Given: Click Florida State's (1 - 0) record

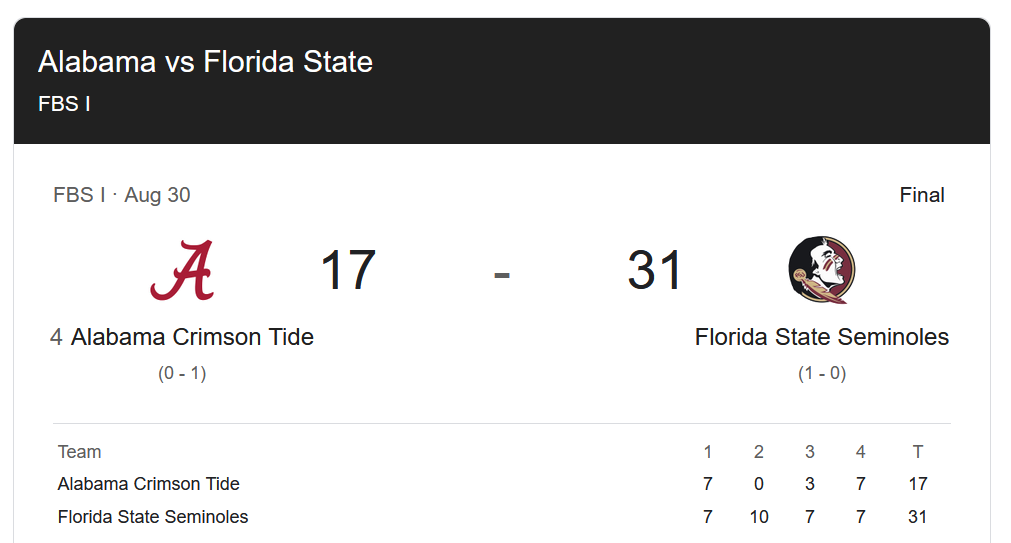Looking at the screenshot, I should coord(822,374).
